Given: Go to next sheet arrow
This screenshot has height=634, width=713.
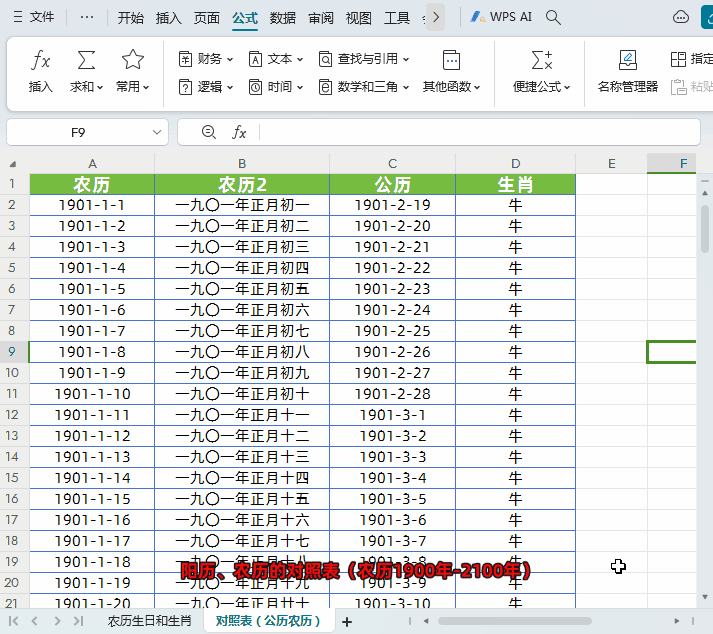Looking at the screenshot, I should click(x=57, y=621).
